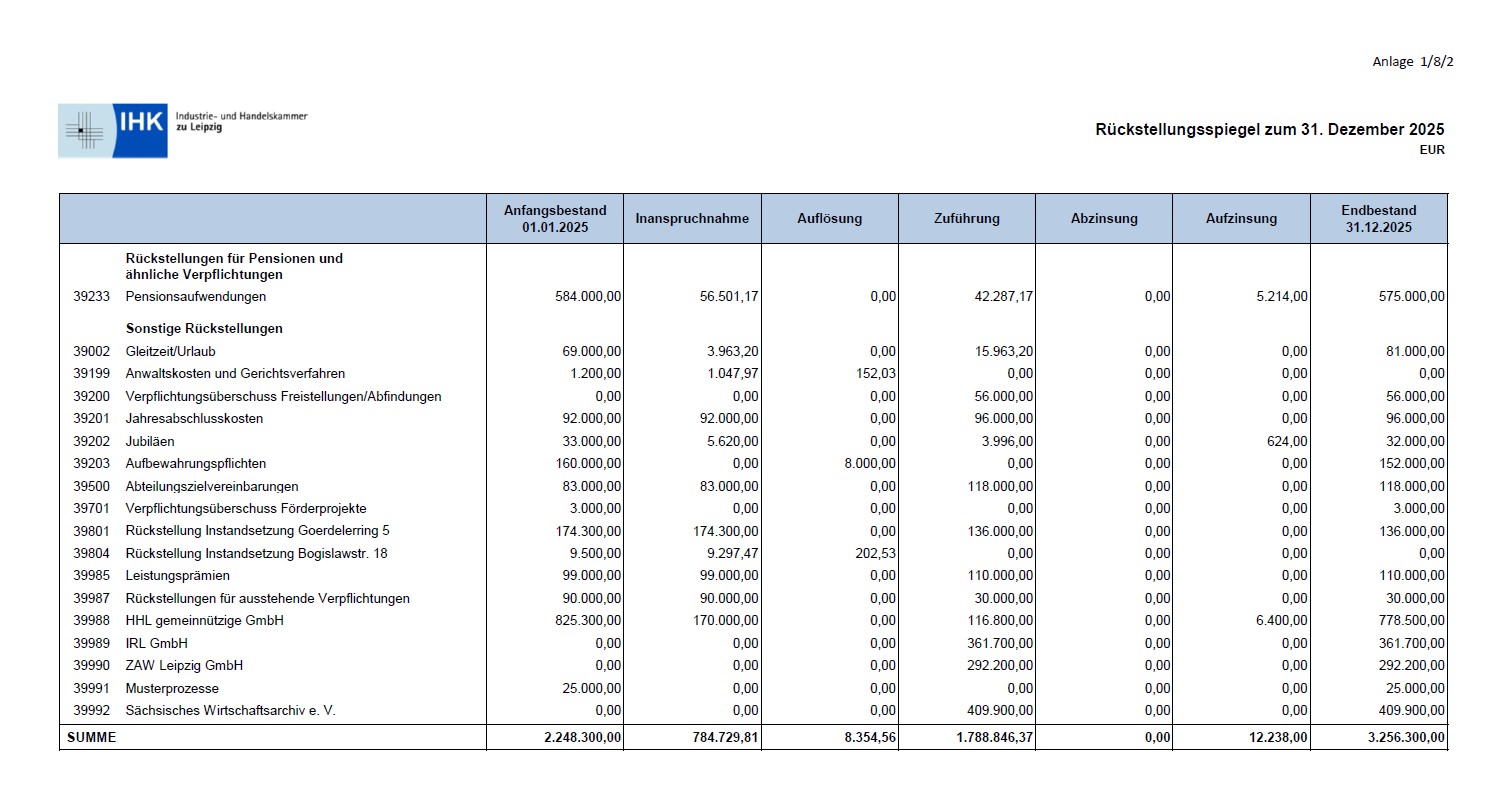The height and width of the screenshot is (800, 1489).
Task: Select the Abzinsung column header
Action: point(1104,218)
